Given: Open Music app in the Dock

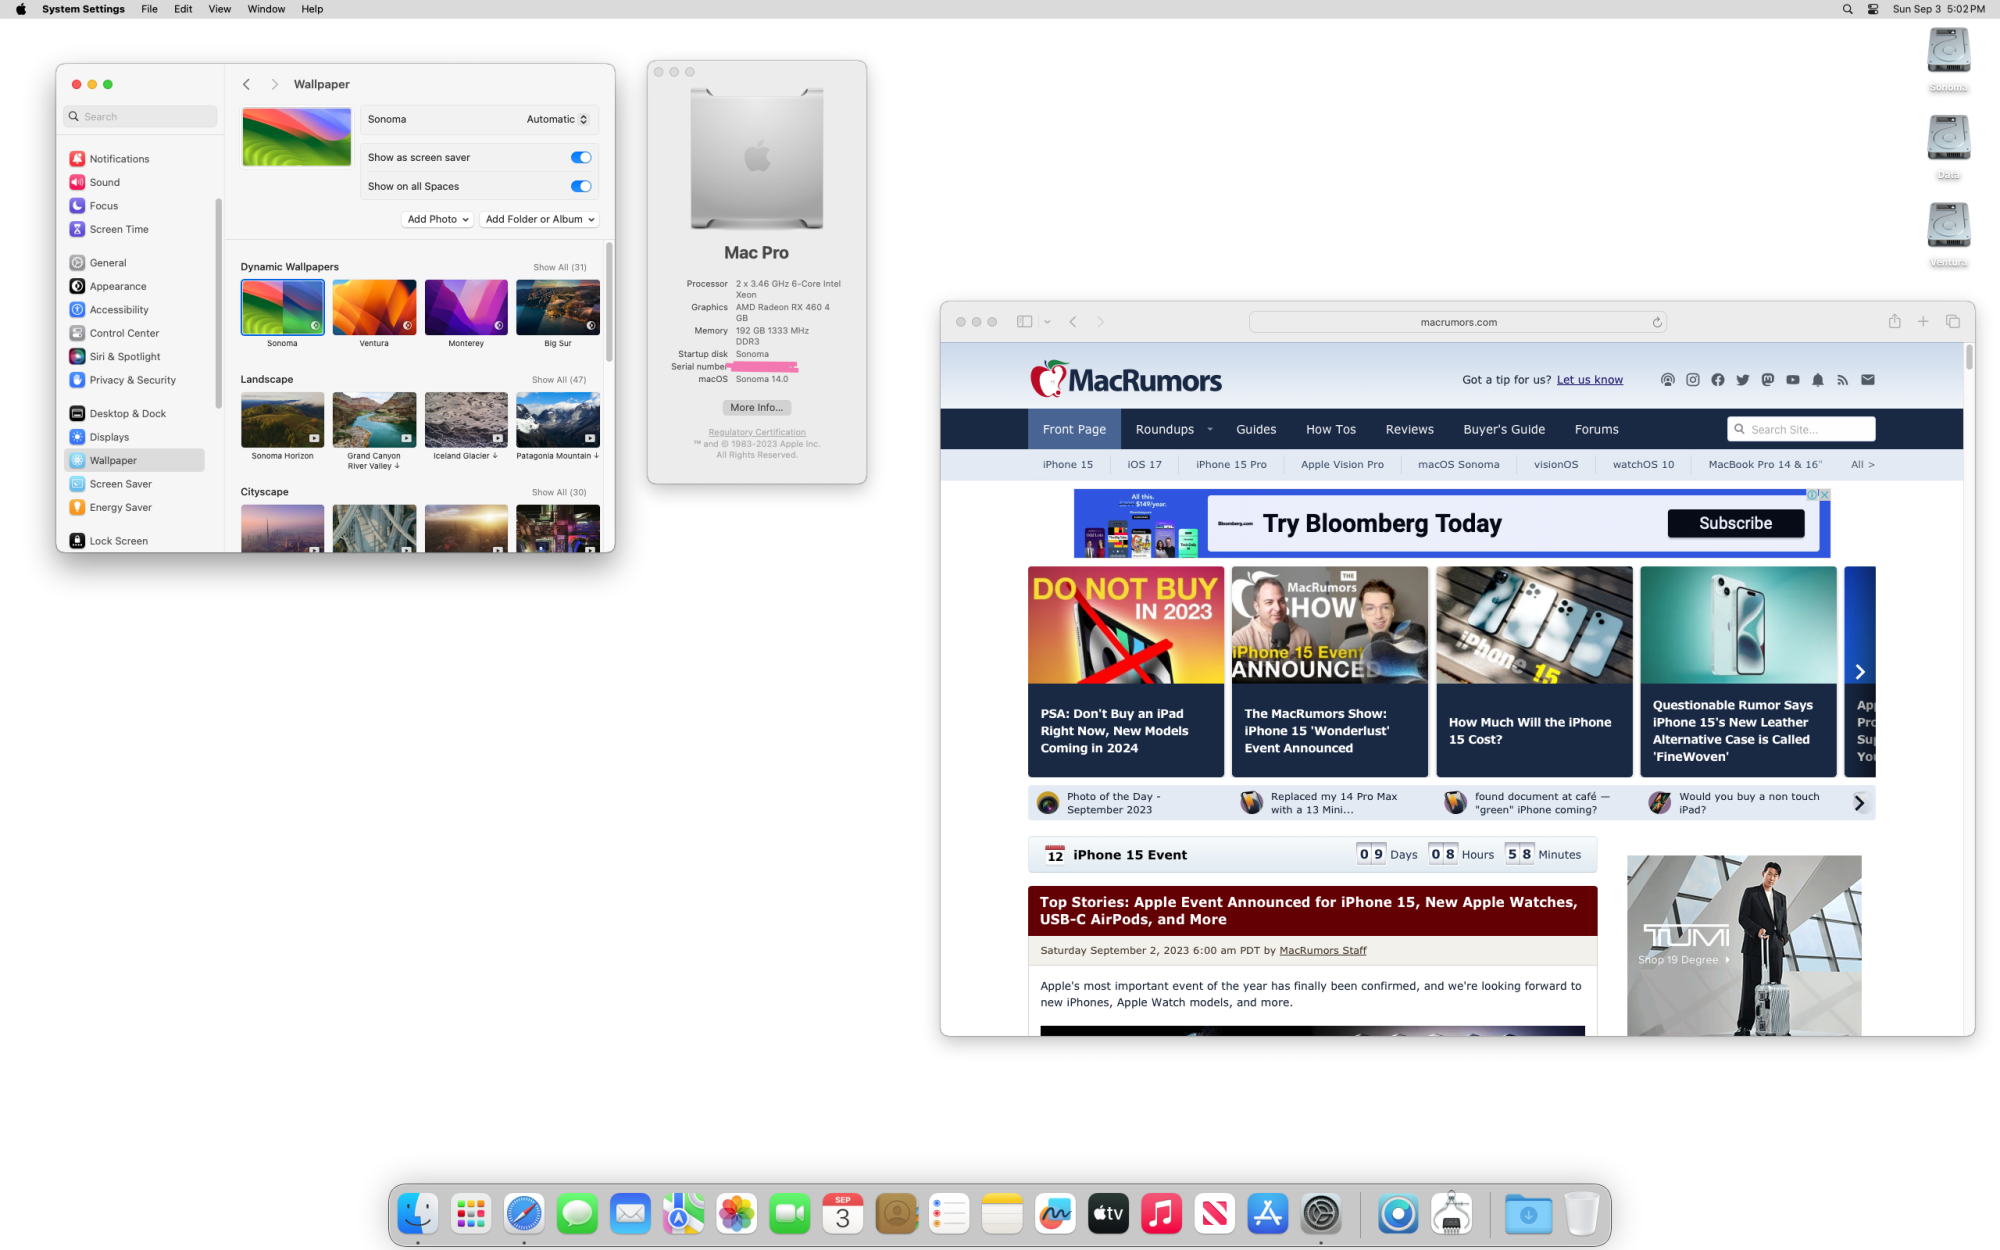Looking at the screenshot, I should click(x=1161, y=1214).
